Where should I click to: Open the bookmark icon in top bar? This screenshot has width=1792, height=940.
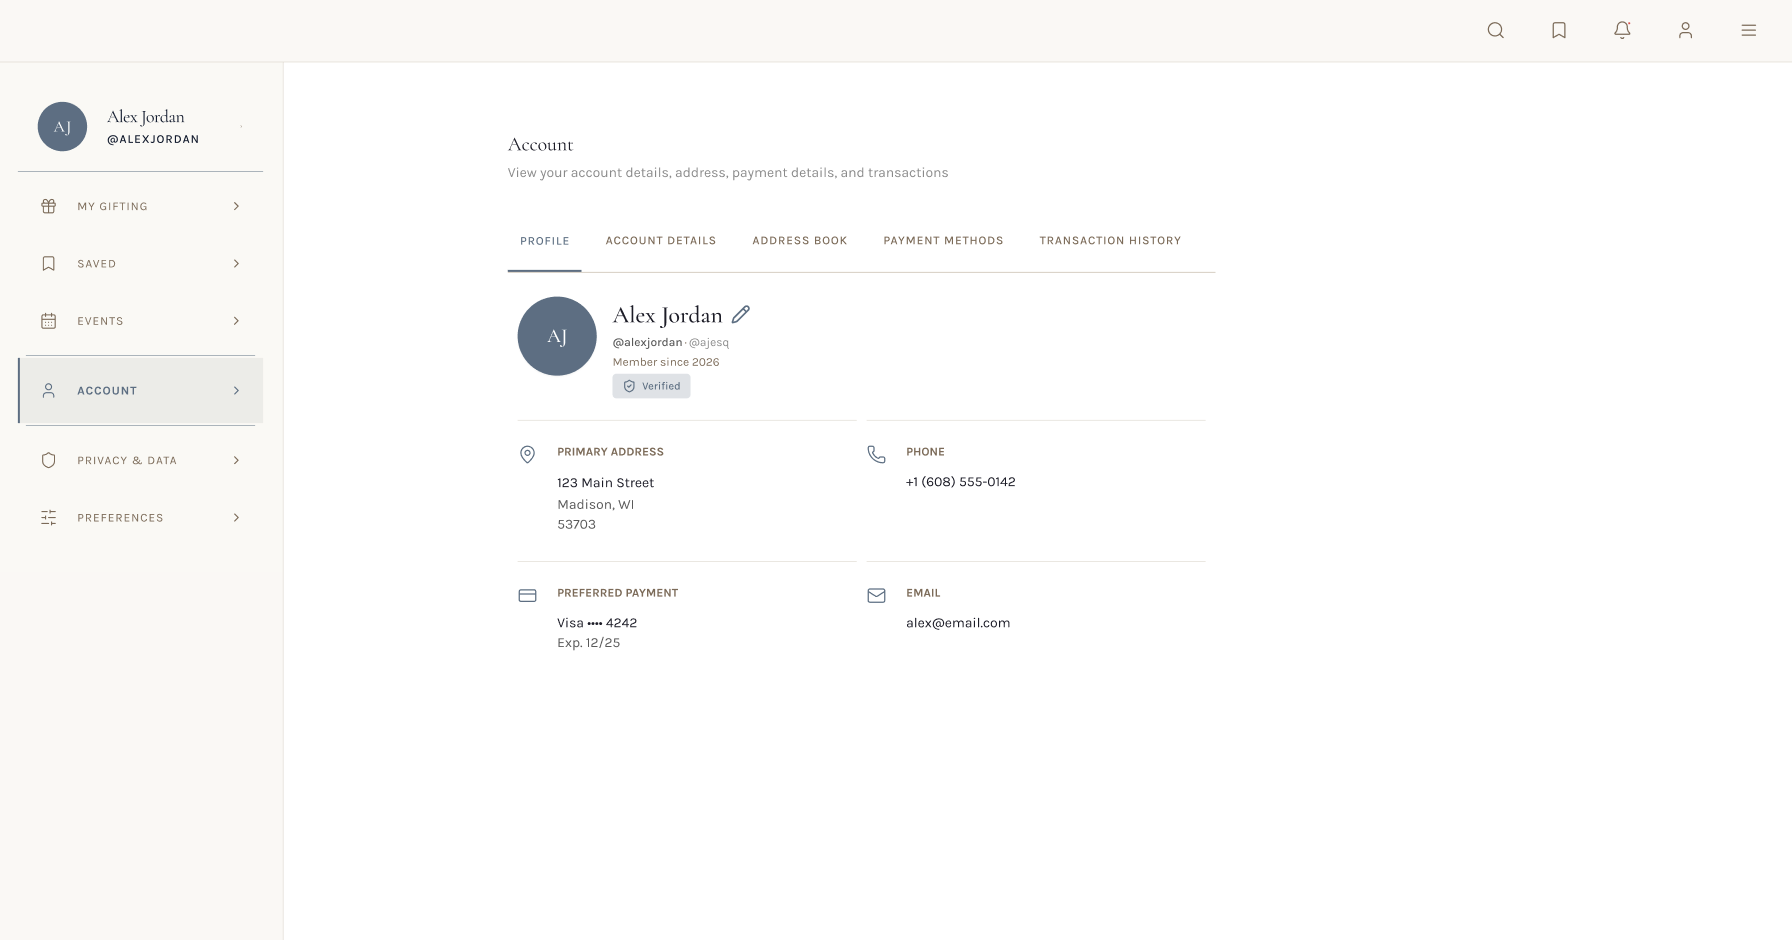(1559, 31)
